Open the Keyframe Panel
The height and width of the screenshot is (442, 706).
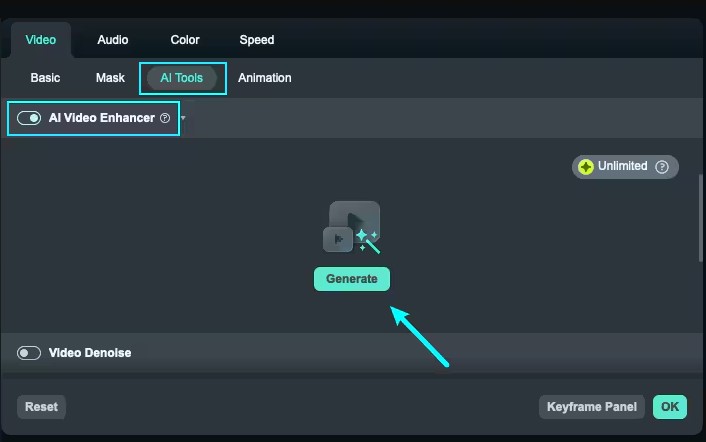point(592,407)
